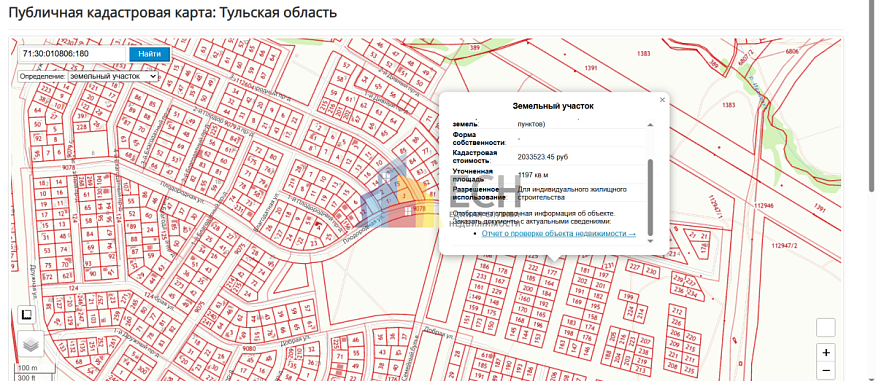This screenshot has height=381, width=876.
Task: Click the 100 m scale bar label
Action: pyautogui.click(x=27, y=368)
